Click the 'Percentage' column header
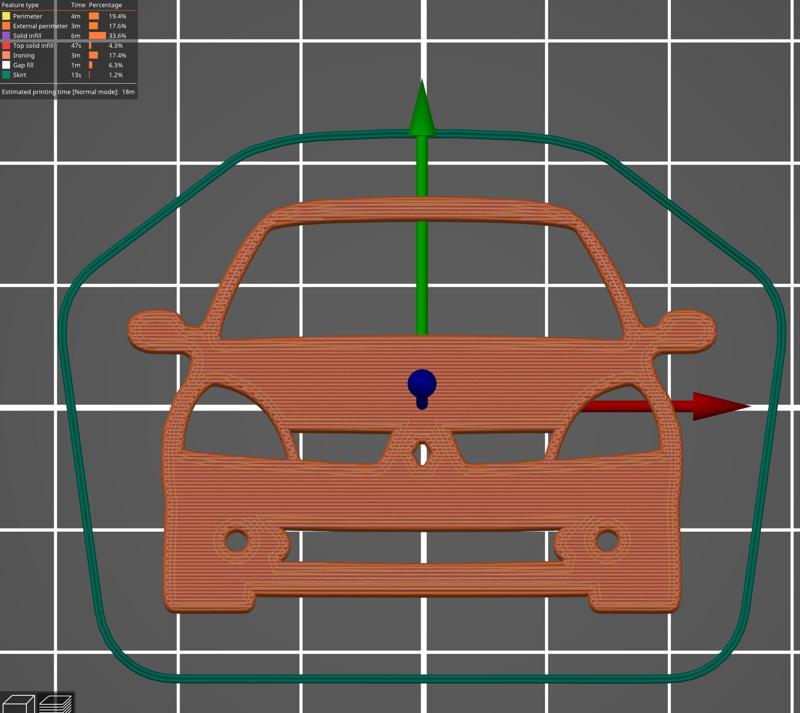The image size is (800, 713). pos(105,5)
